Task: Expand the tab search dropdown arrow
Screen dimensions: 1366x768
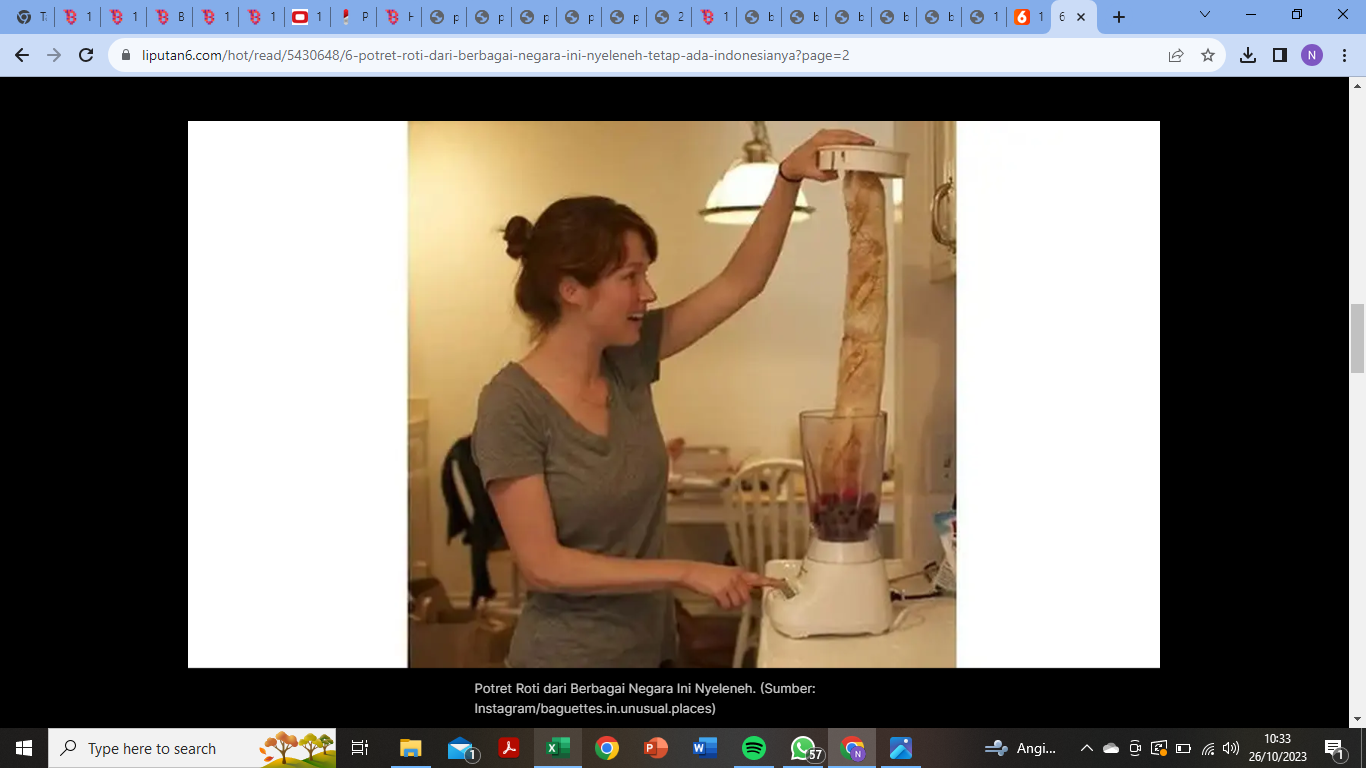Action: (x=1205, y=16)
